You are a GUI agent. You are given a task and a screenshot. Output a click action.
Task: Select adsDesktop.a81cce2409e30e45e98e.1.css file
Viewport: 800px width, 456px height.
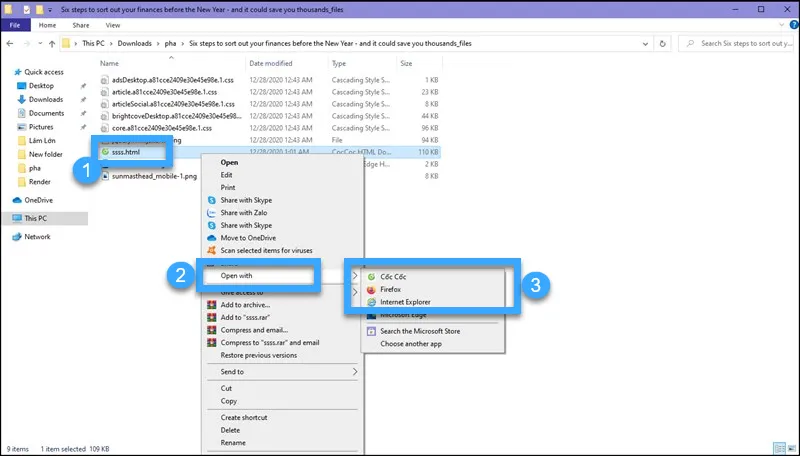(172, 80)
